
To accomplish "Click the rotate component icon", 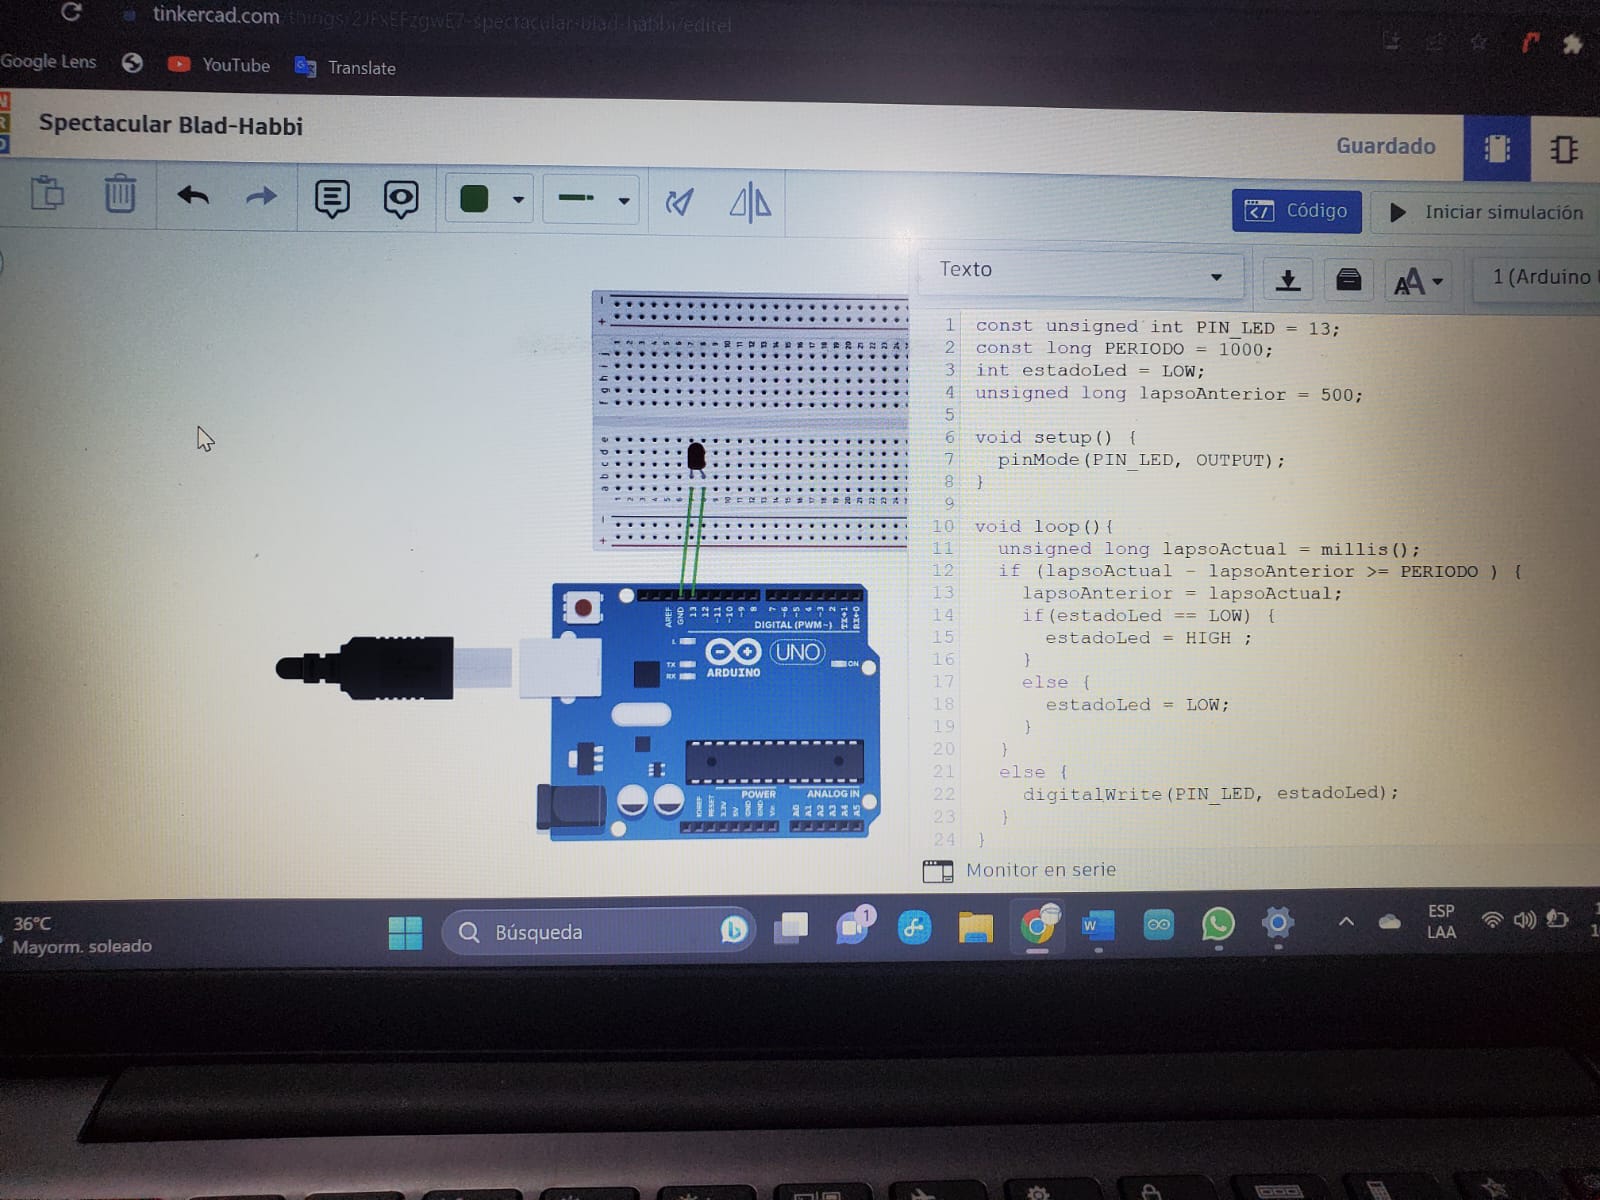I will tap(680, 203).
